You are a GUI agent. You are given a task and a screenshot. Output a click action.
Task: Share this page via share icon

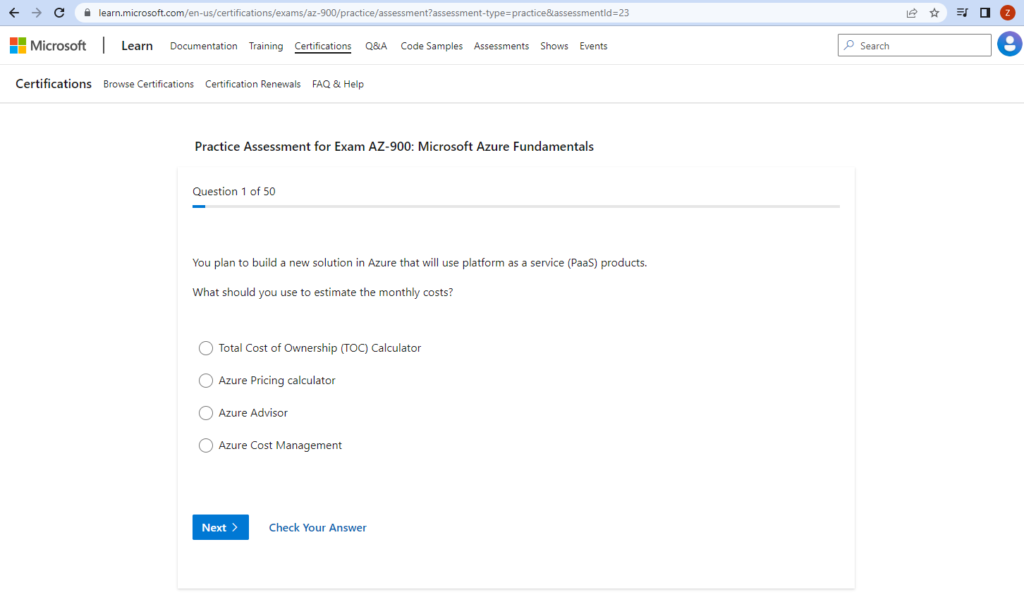(x=912, y=12)
